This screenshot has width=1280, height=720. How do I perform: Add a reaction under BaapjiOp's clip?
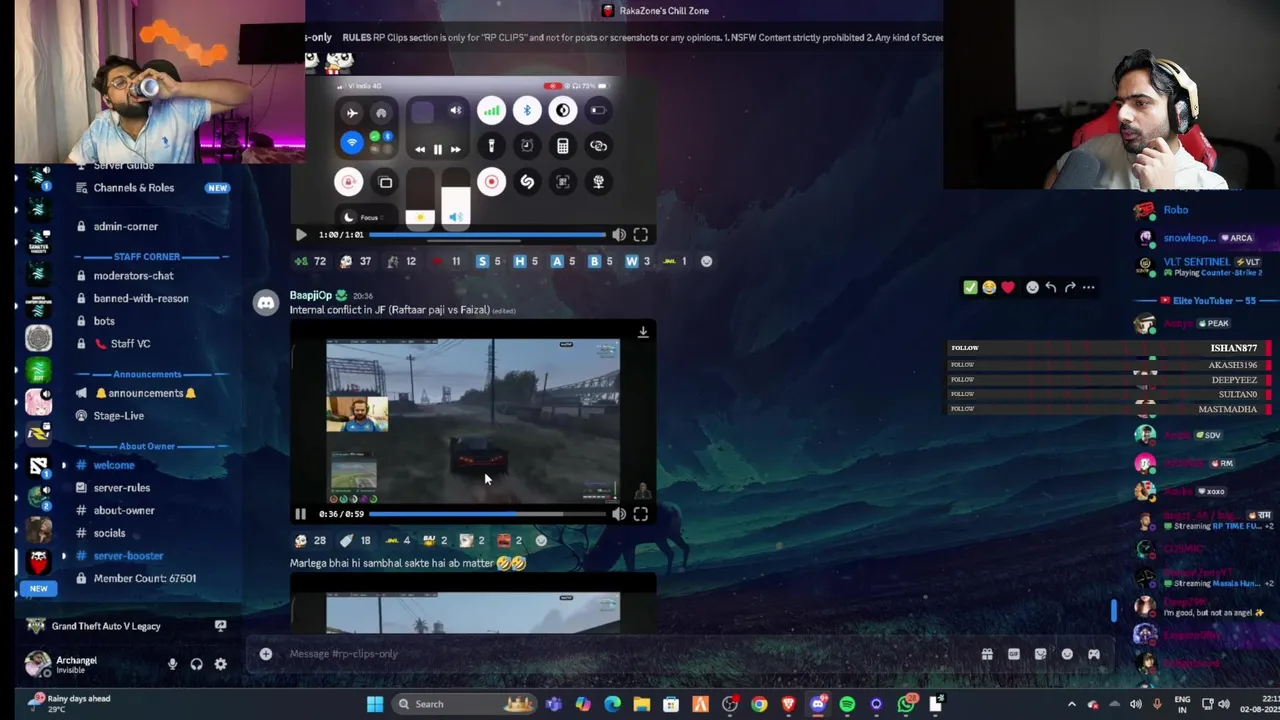pyautogui.click(x=541, y=540)
